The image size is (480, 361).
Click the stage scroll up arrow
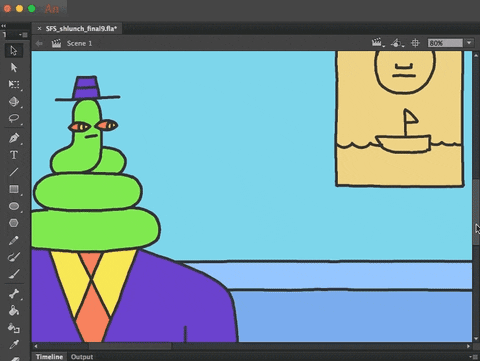[x=476, y=55]
